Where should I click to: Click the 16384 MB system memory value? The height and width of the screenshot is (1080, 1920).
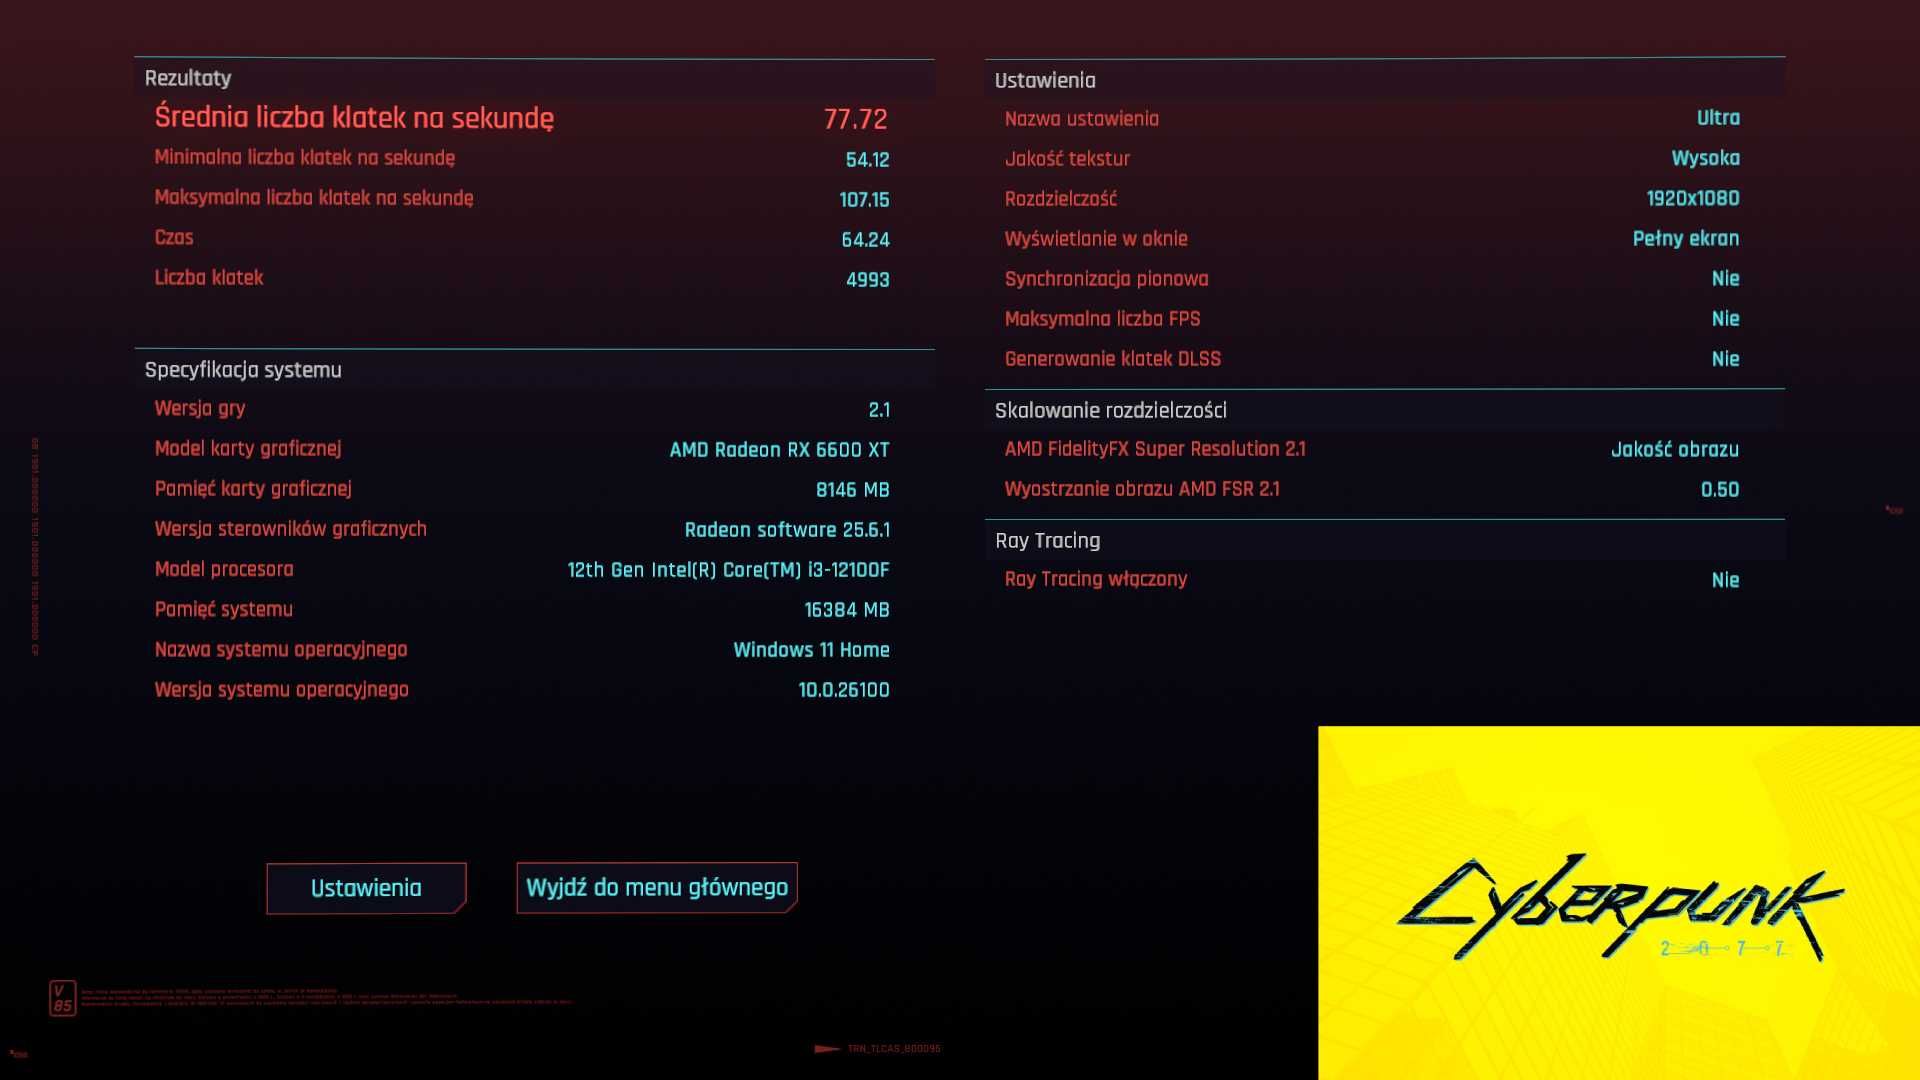(x=846, y=610)
